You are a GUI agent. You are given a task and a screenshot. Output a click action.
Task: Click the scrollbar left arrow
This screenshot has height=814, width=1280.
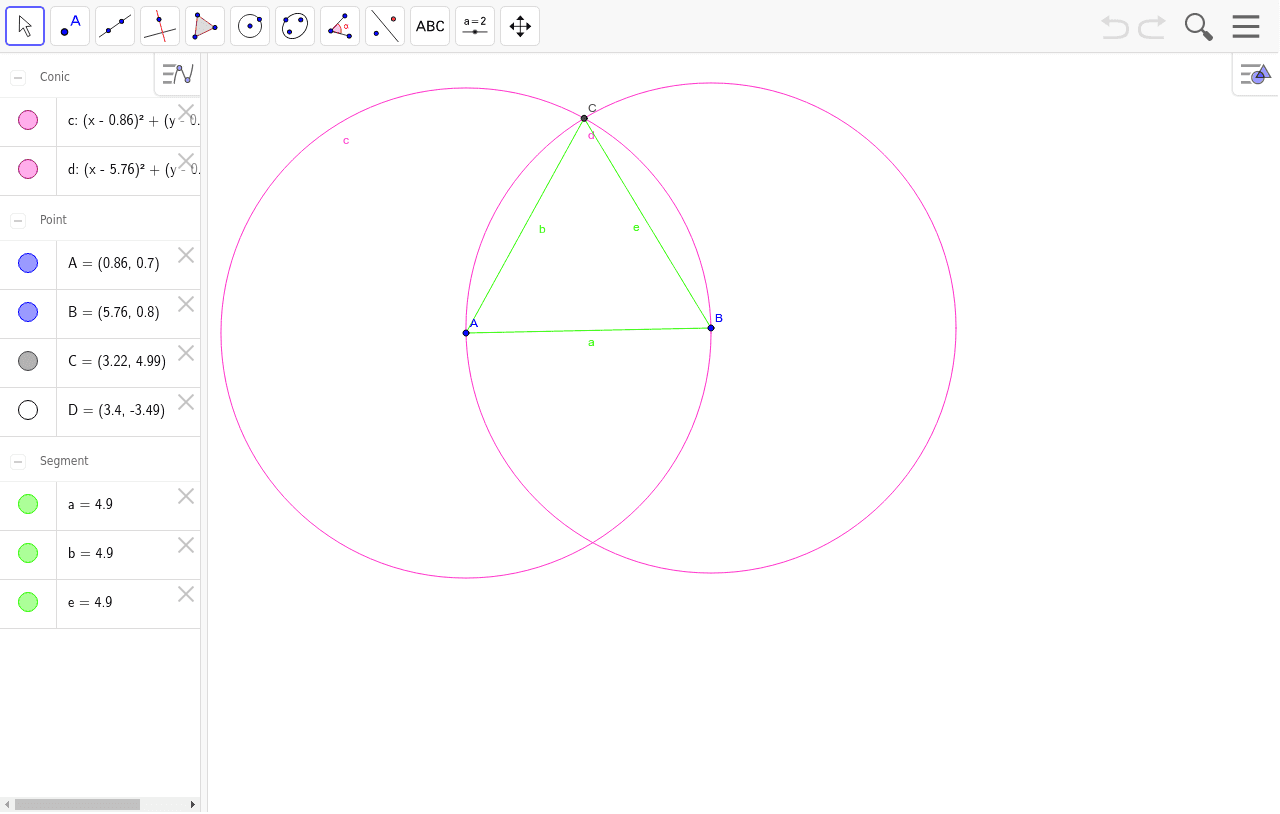coord(7,804)
